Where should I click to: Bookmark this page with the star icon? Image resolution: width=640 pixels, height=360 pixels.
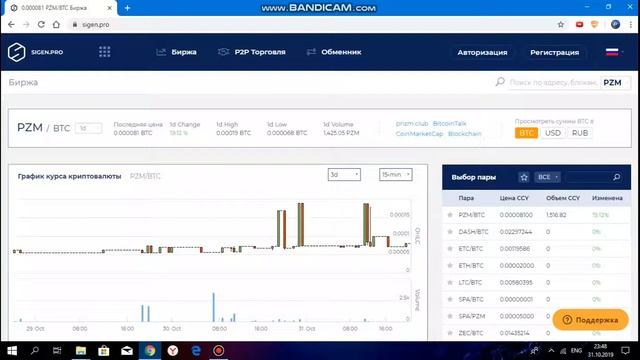(561, 24)
